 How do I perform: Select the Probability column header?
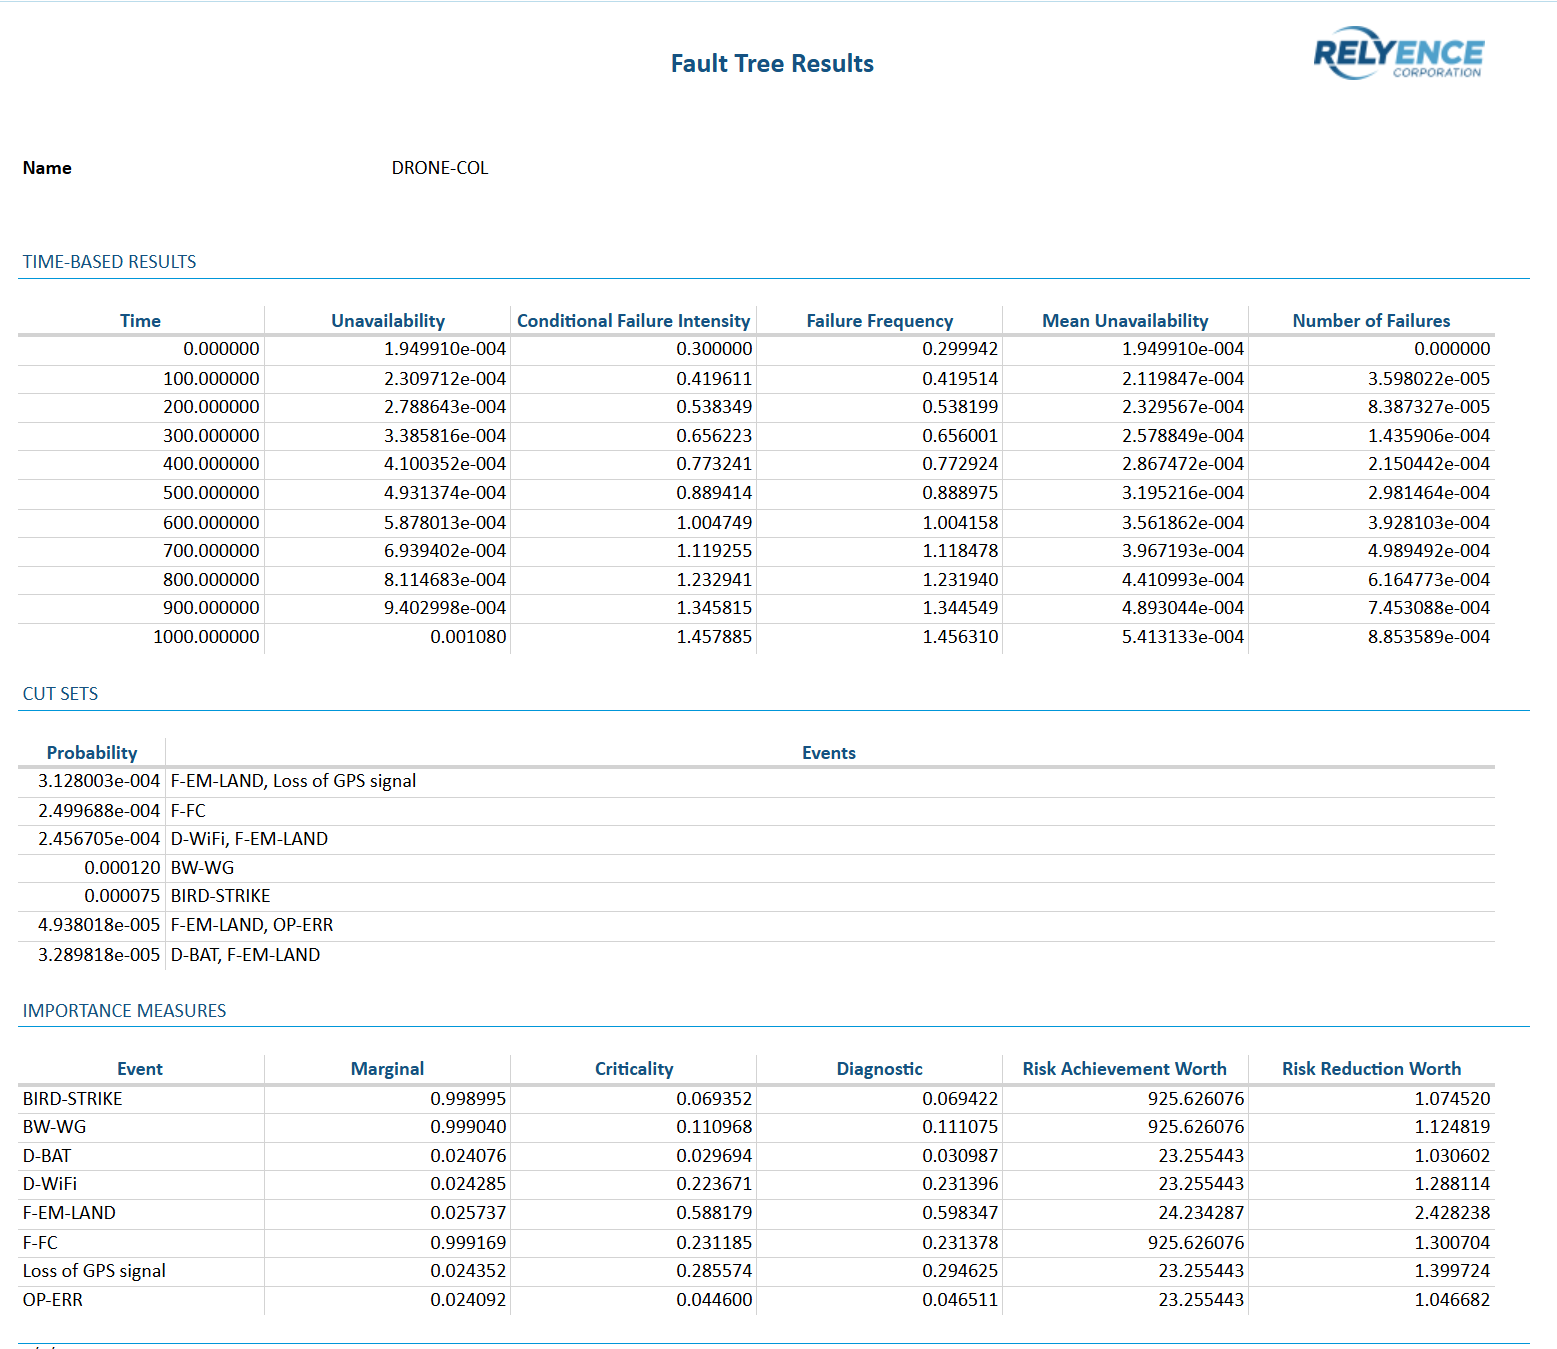(x=91, y=752)
